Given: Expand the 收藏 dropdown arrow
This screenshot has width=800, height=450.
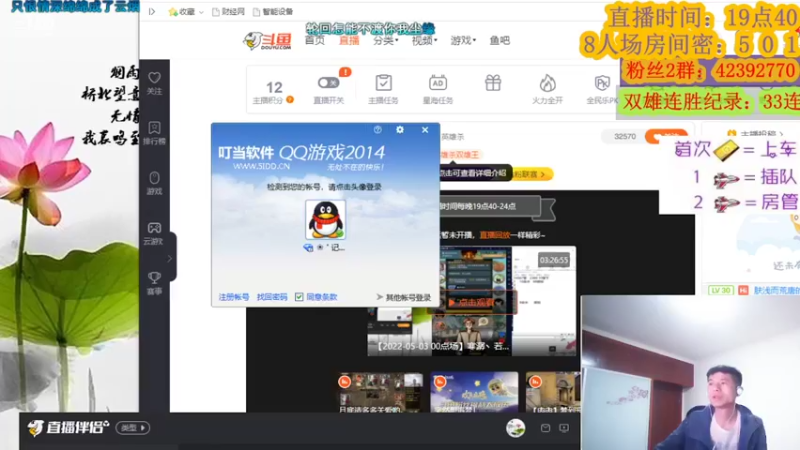Looking at the screenshot, I should (x=201, y=12).
